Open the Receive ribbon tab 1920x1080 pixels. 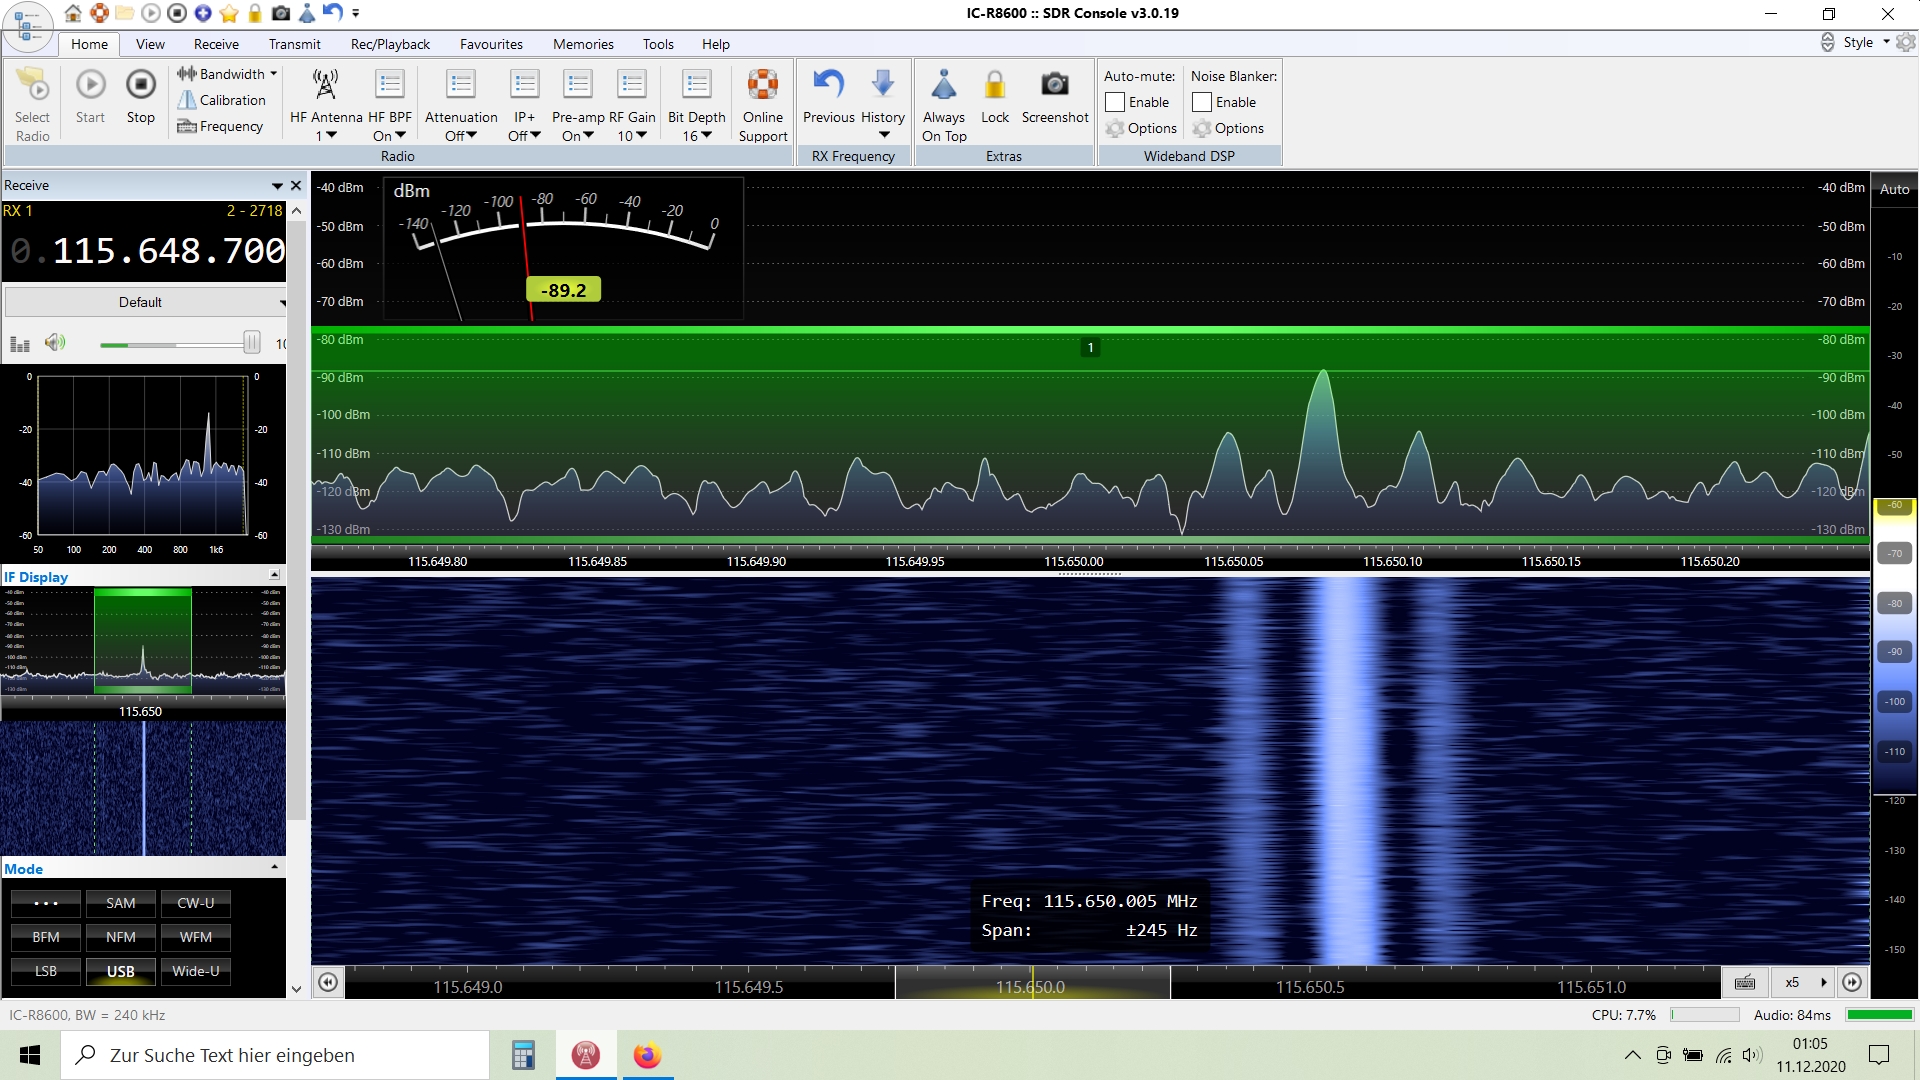[x=216, y=44]
